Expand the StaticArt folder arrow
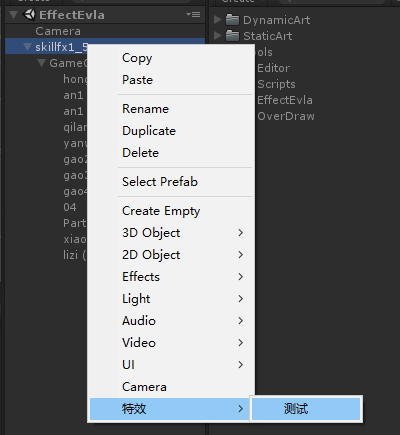400x435 pixels. (x=218, y=36)
